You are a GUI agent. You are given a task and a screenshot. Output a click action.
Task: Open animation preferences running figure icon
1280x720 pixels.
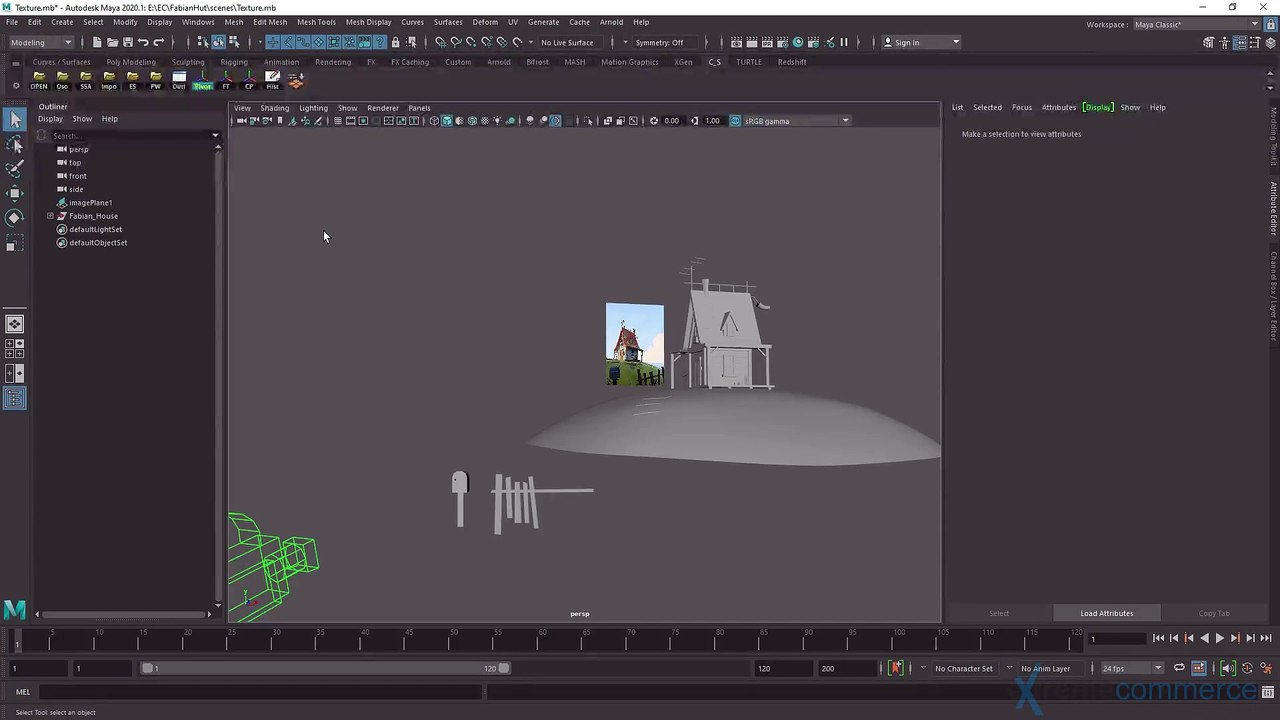tap(1266, 668)
